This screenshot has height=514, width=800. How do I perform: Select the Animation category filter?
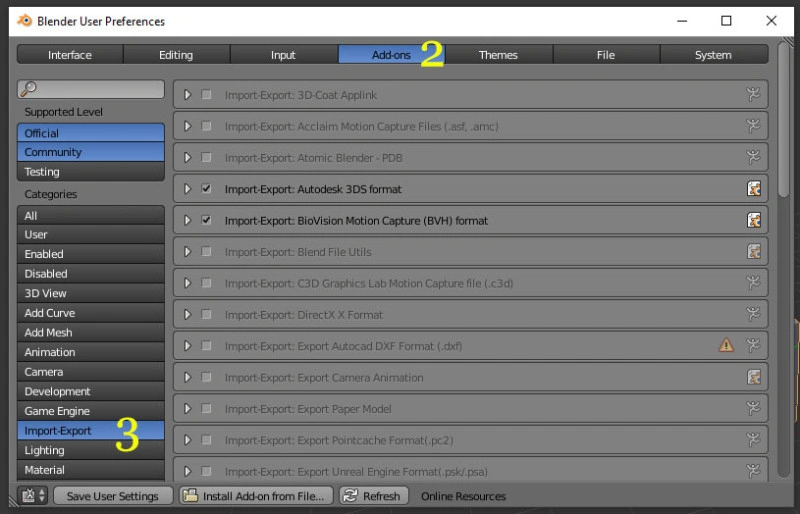pos(90,352)
